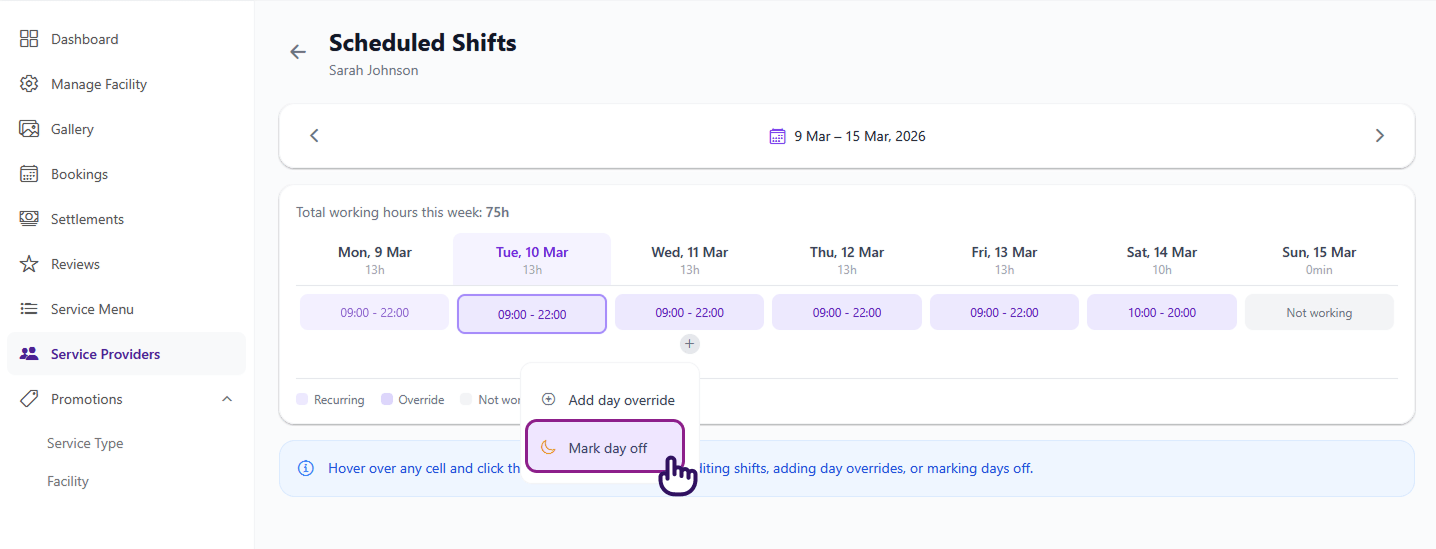The image size is (1436, 549).
Task: Click Saturday 10:00 - 20:00 shift cell
Action: pos(1161,312)
